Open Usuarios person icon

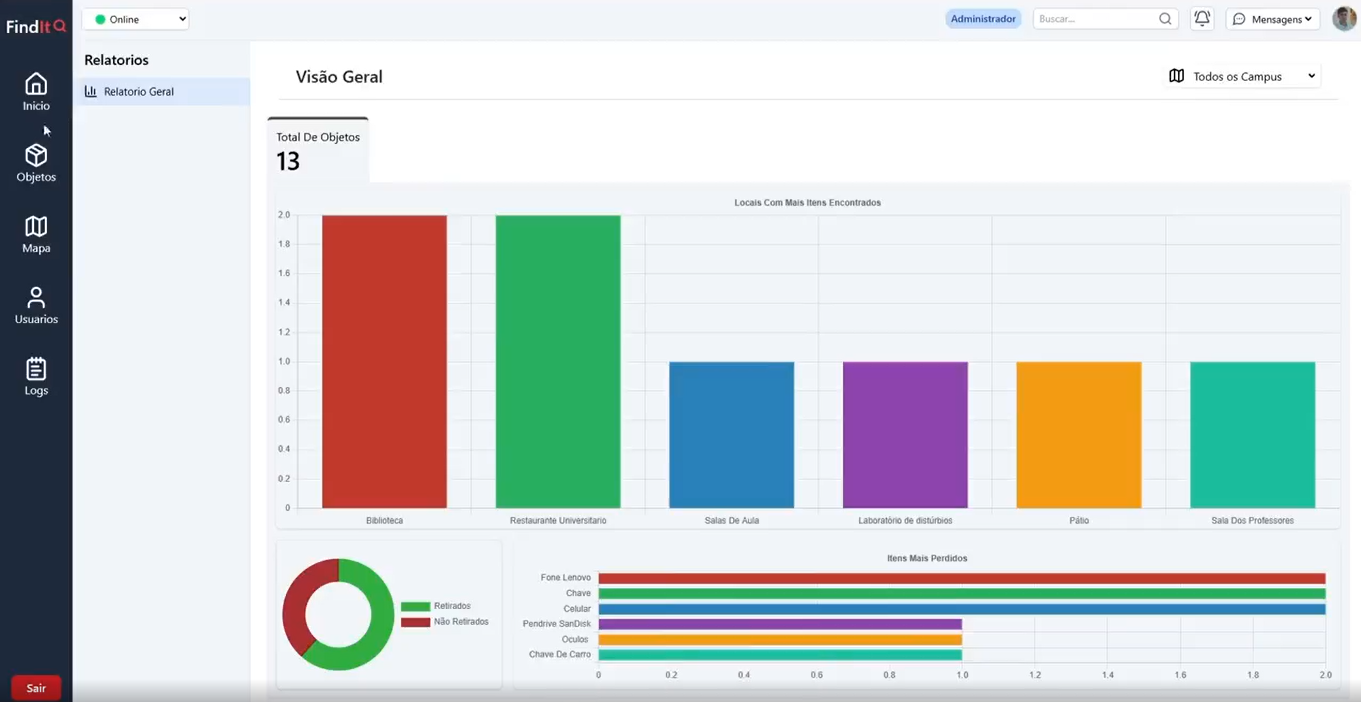coord(36,298)
